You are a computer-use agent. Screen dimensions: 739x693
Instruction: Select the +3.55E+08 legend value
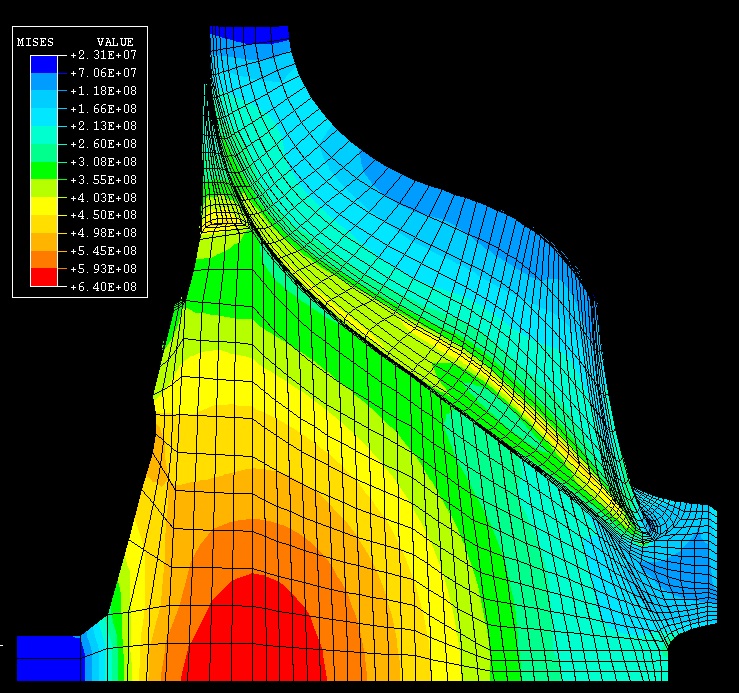(x=103, y=180)
